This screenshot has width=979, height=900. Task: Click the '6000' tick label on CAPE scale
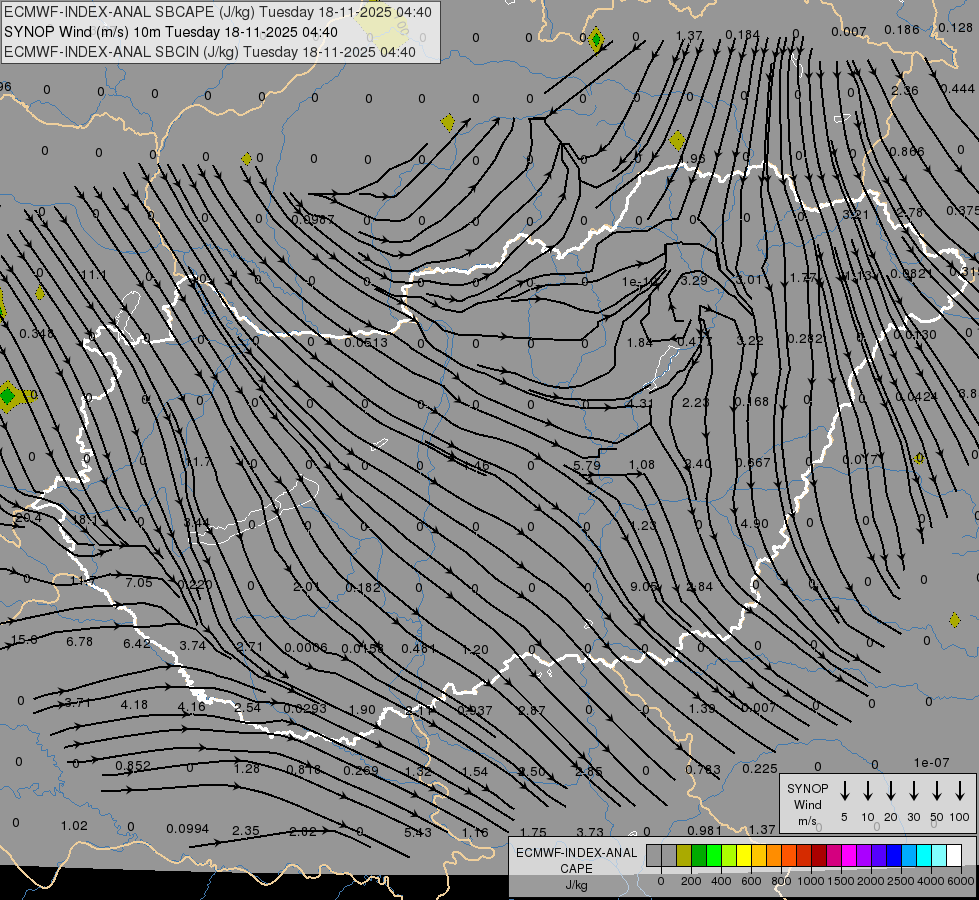point(961,881)
